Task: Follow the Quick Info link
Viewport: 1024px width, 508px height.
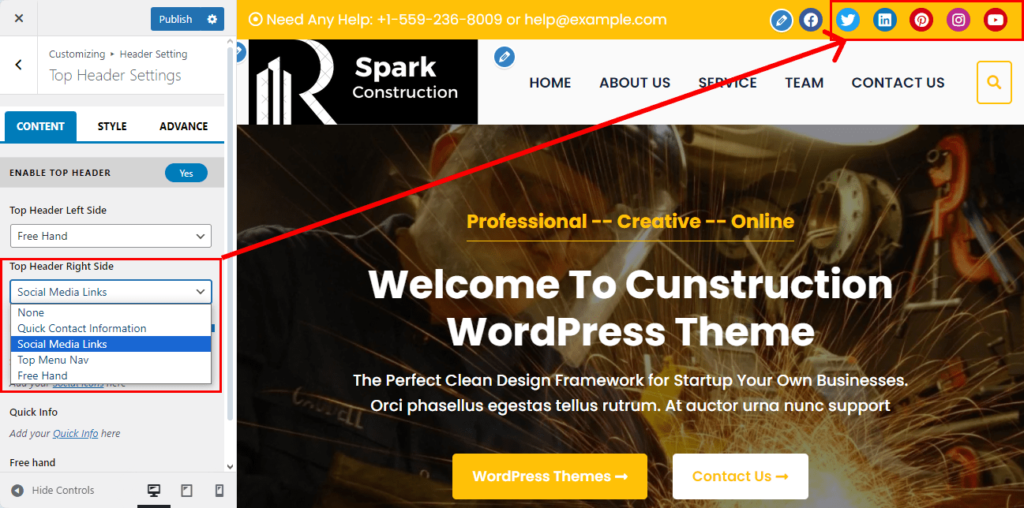Action: [x=76, y=434]
